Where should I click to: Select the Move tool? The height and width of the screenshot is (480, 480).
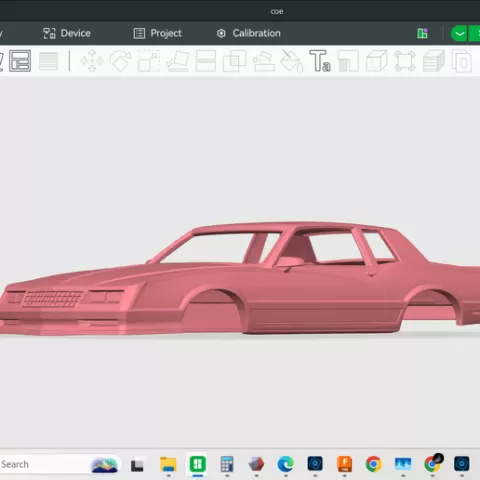tap(92, 61)
